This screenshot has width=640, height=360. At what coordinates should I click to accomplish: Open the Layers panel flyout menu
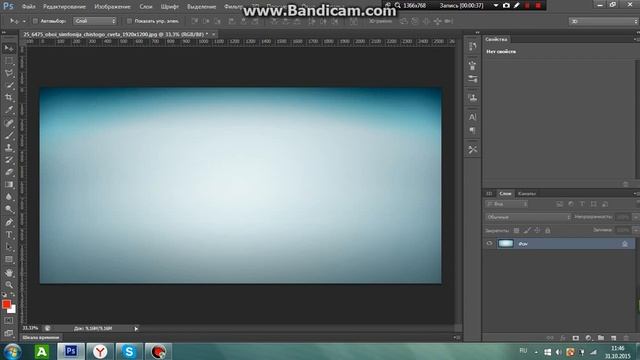(x=636, y=193)
